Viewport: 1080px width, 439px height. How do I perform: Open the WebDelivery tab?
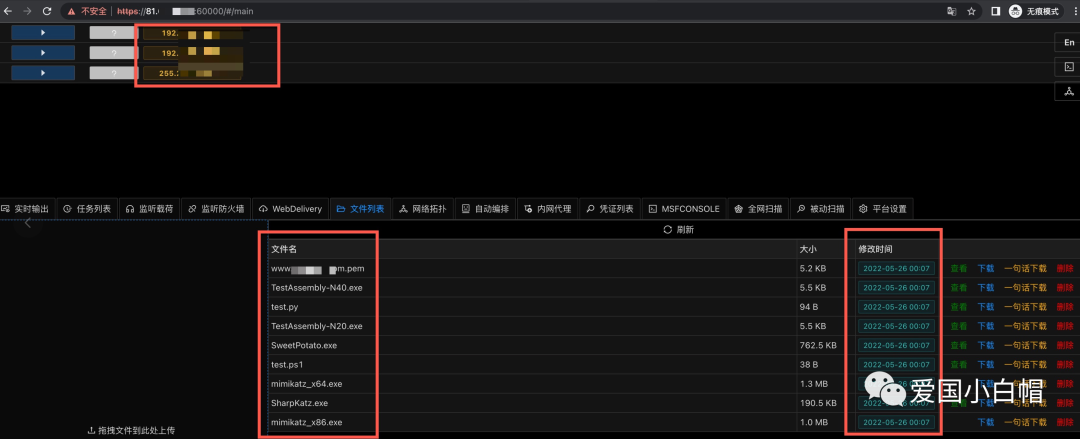click(x=291, y=209)
